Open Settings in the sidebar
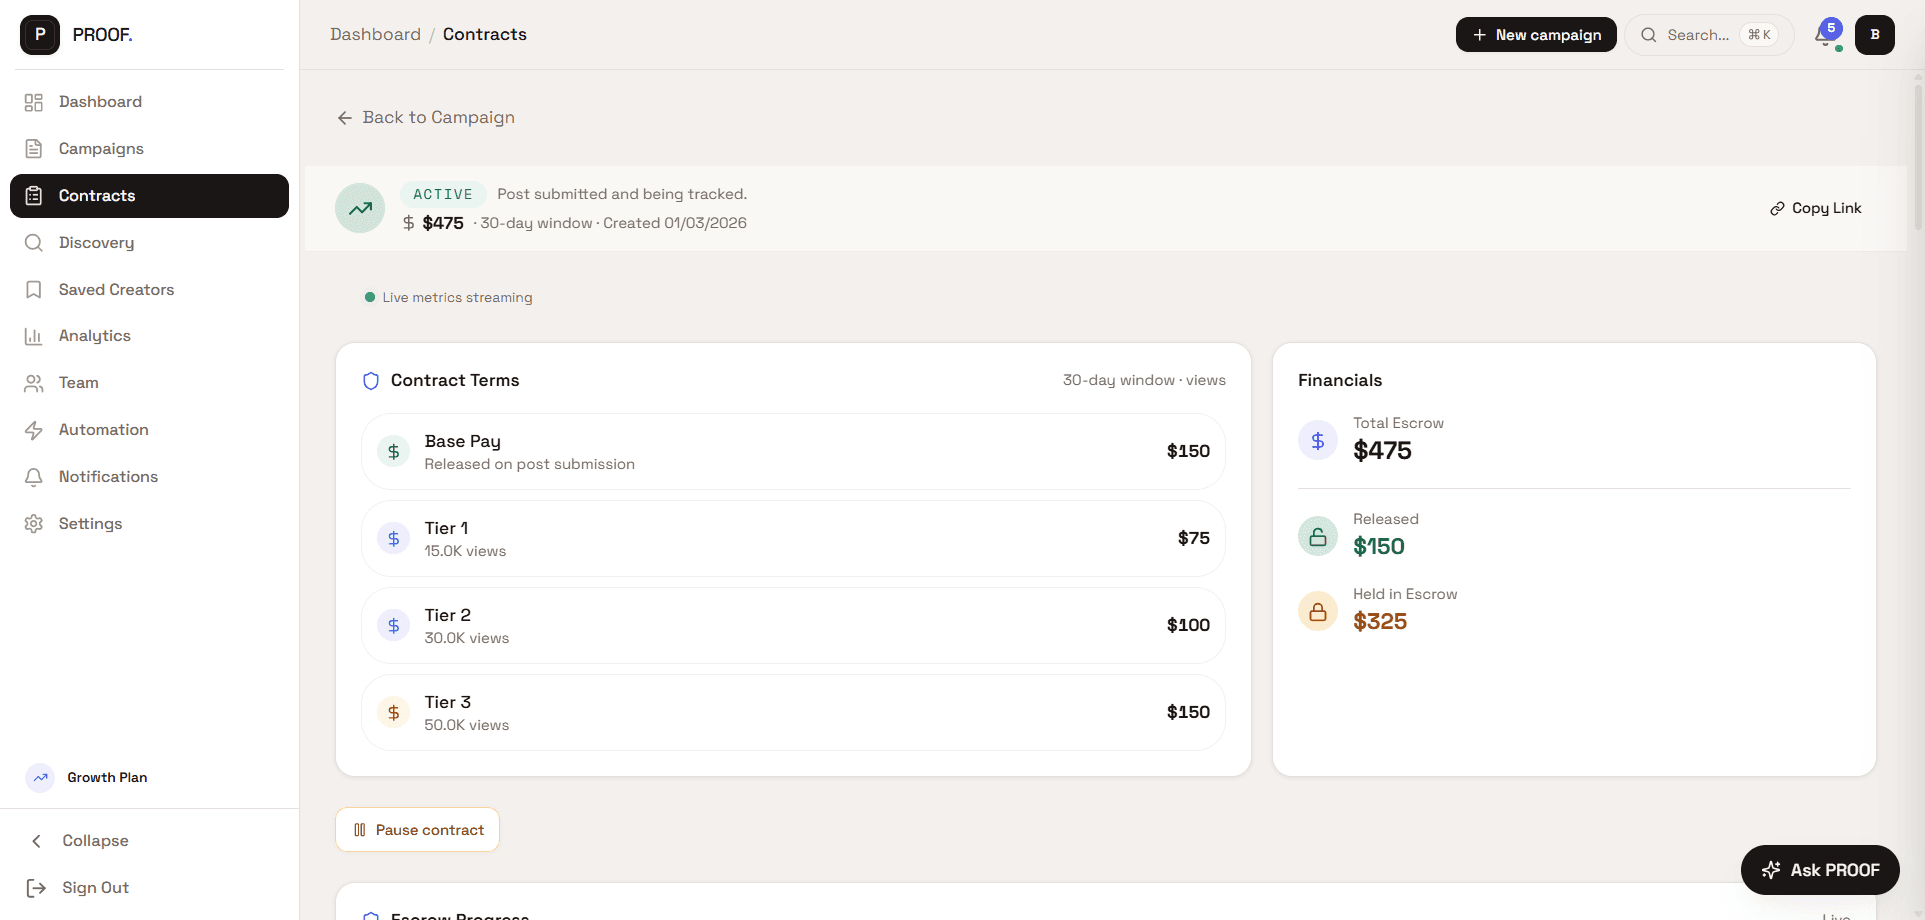 point(149,524)
